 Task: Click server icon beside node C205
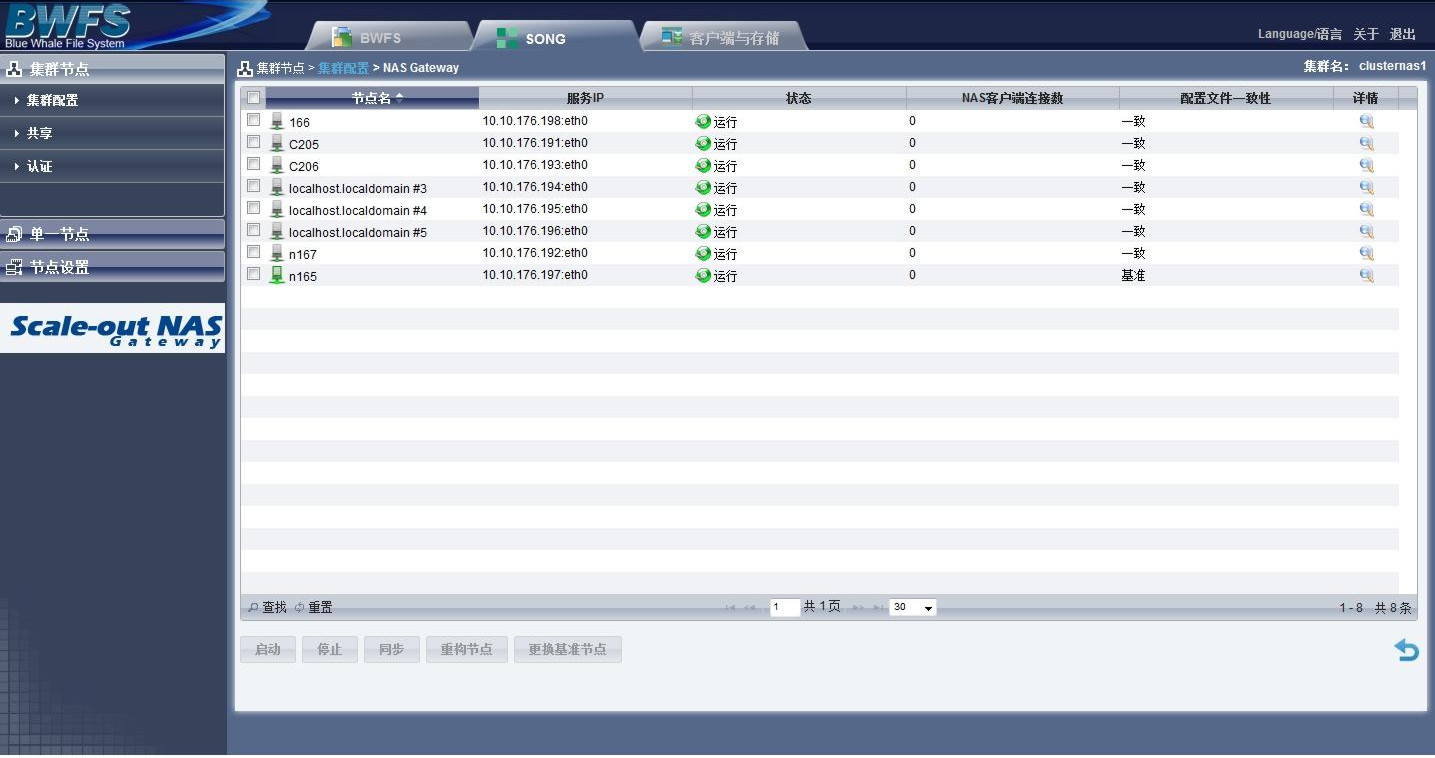coord(277,143)
